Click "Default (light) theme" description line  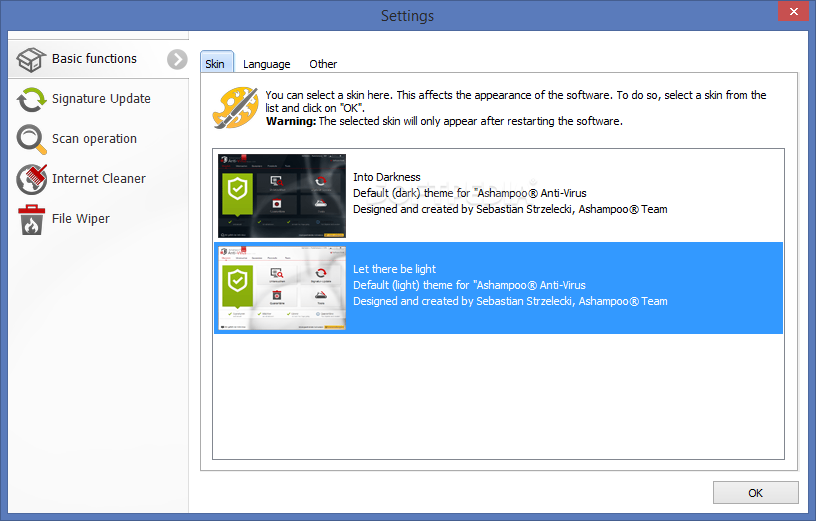[469, 285]
